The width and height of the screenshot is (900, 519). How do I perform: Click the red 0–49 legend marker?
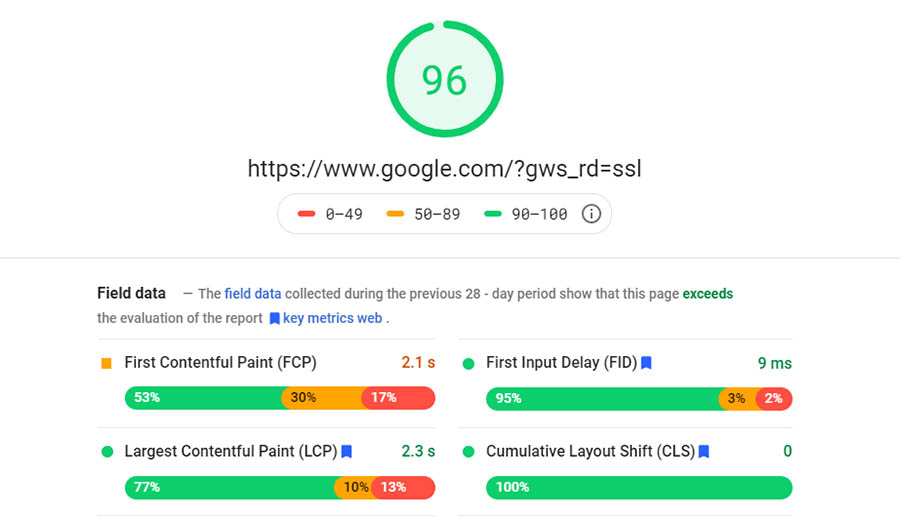(x=307, y=214)
